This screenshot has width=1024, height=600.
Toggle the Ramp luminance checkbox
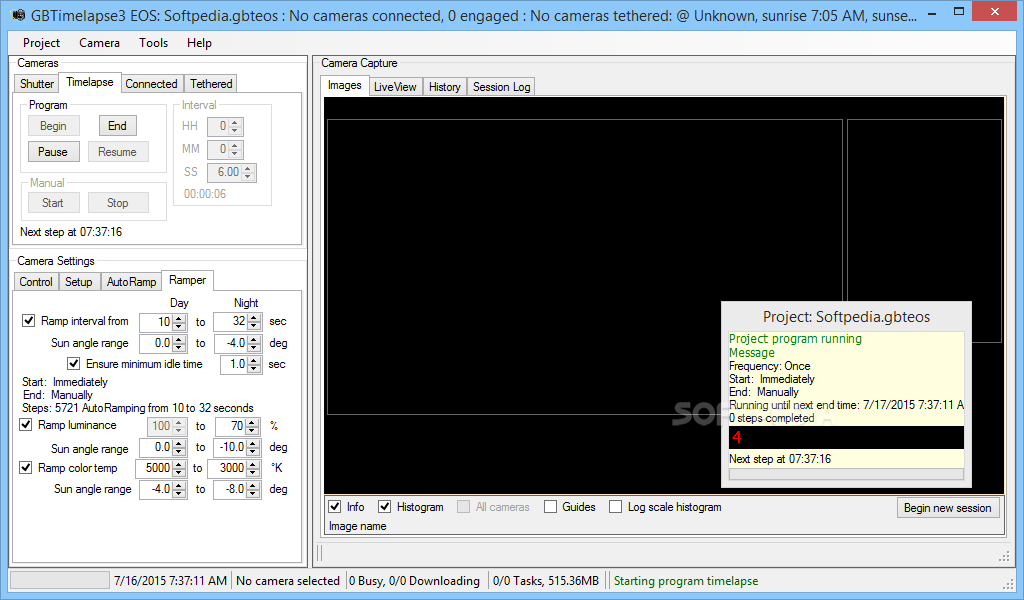[26, 425]
